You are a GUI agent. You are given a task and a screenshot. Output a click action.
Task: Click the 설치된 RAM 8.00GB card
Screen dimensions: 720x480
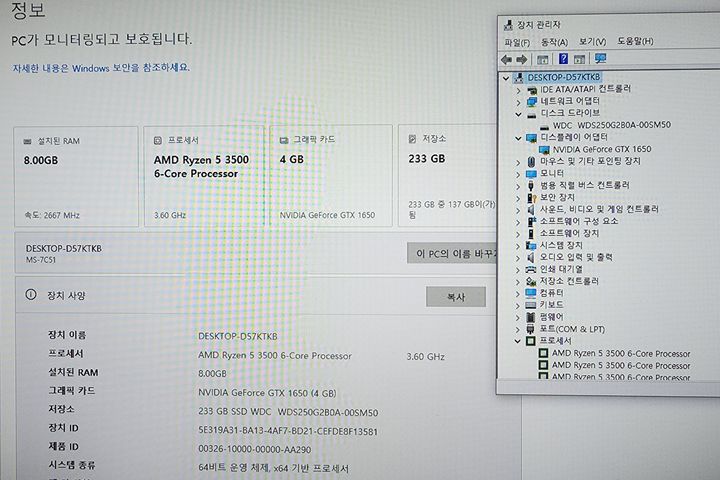click(76, 177)
